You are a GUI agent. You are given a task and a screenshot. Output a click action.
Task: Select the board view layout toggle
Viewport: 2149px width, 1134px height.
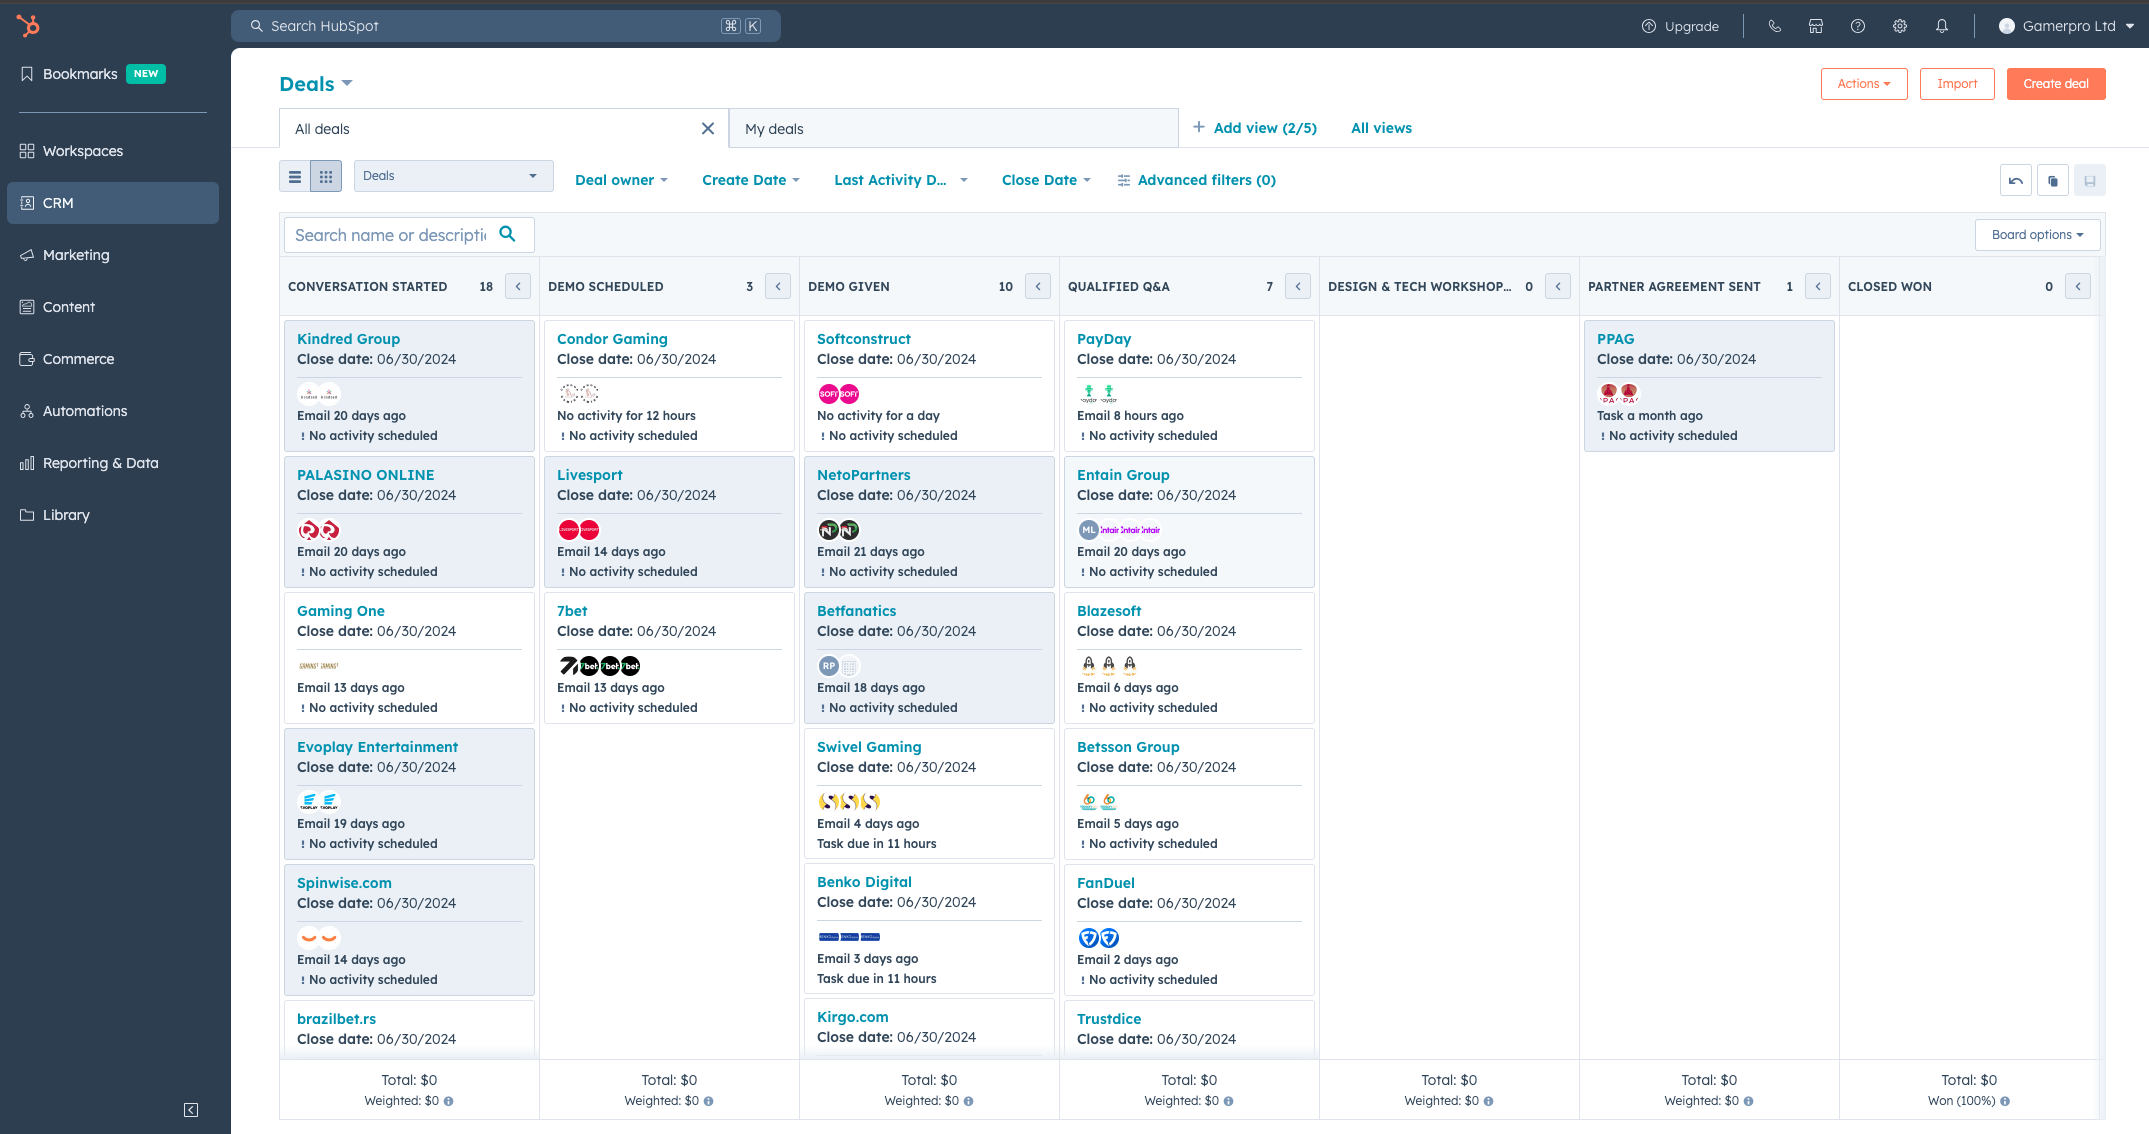click(326, 176)
